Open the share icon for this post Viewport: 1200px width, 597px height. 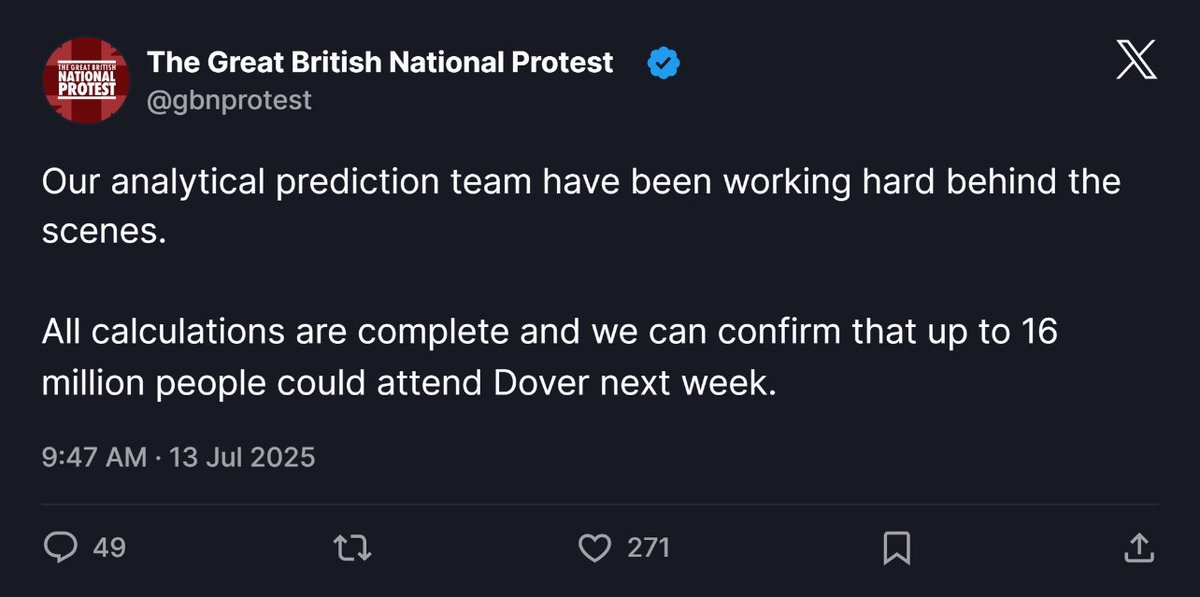[x=1139, y=547]
